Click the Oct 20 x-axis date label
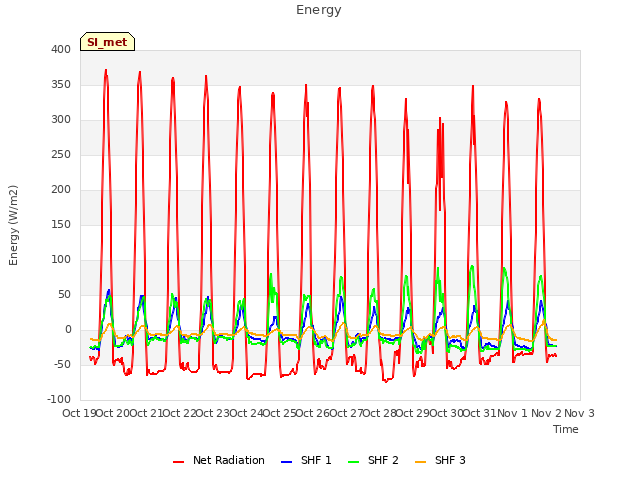Screen dimensions: 640x480 click(x=113, y=413)
